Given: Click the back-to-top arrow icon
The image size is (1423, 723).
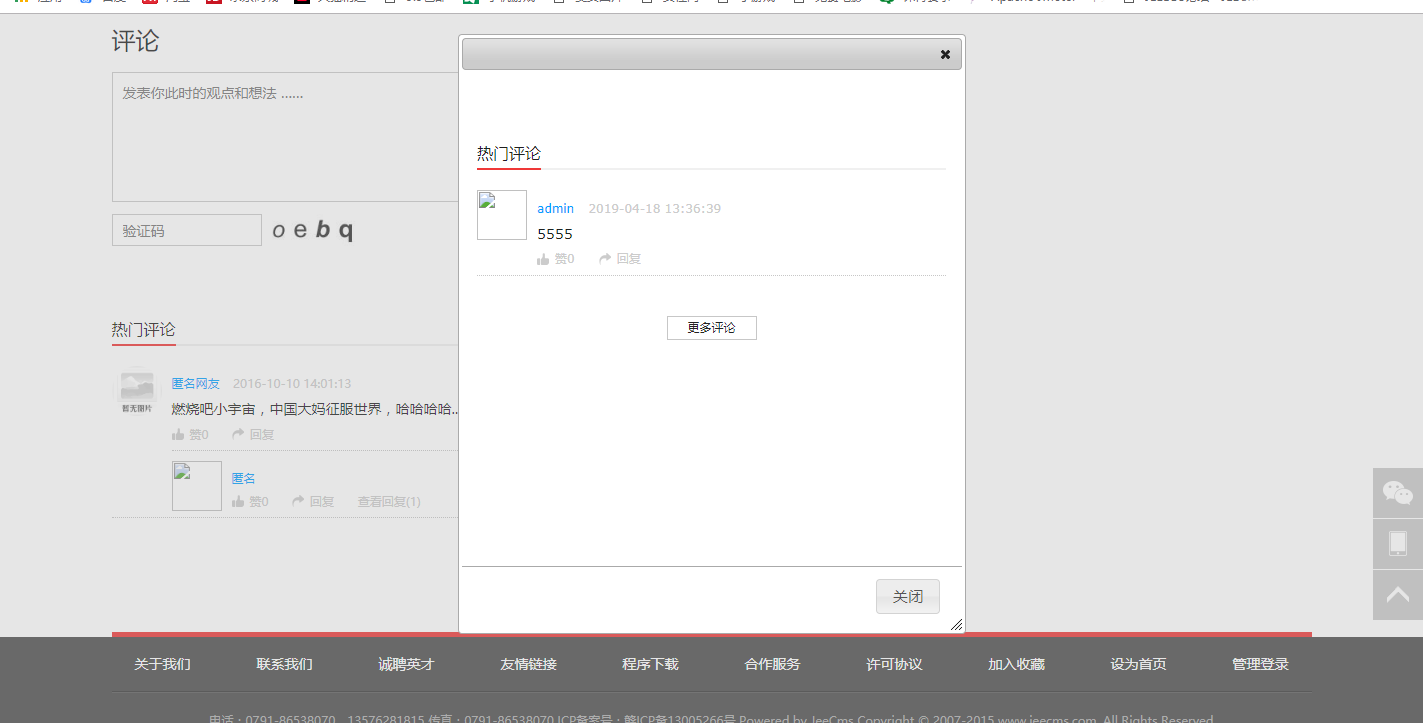Looking at the screenshot, I should (1398, 594).
